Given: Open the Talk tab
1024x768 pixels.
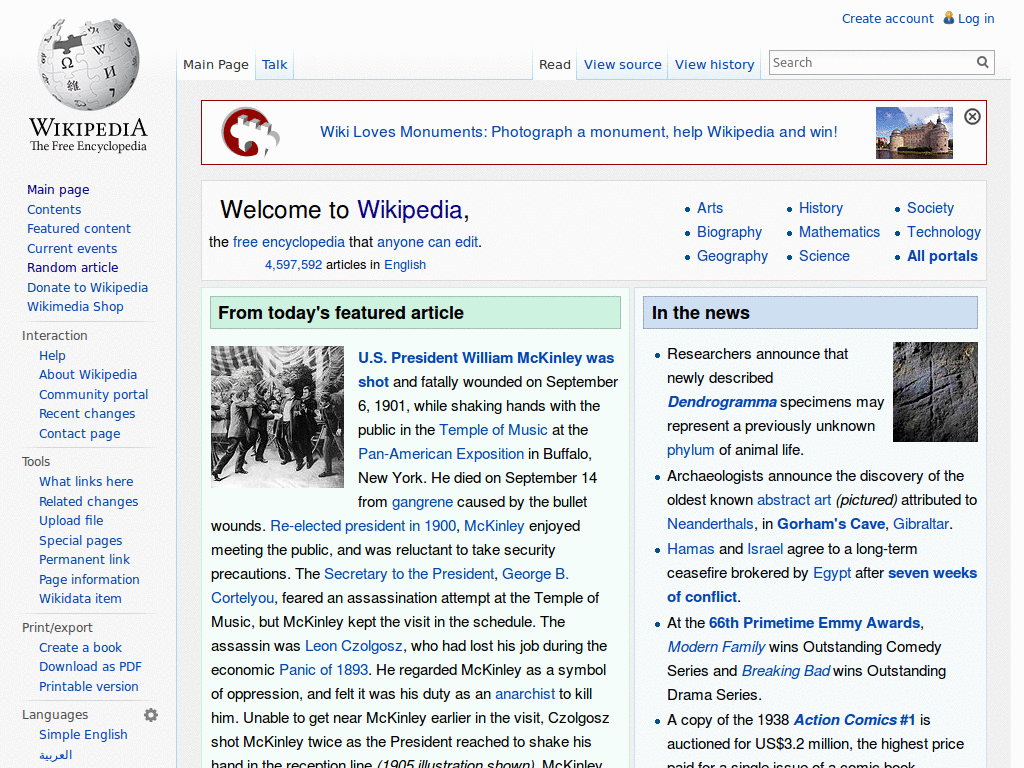Looking at the screenshot, I should [x=274, y=65].
